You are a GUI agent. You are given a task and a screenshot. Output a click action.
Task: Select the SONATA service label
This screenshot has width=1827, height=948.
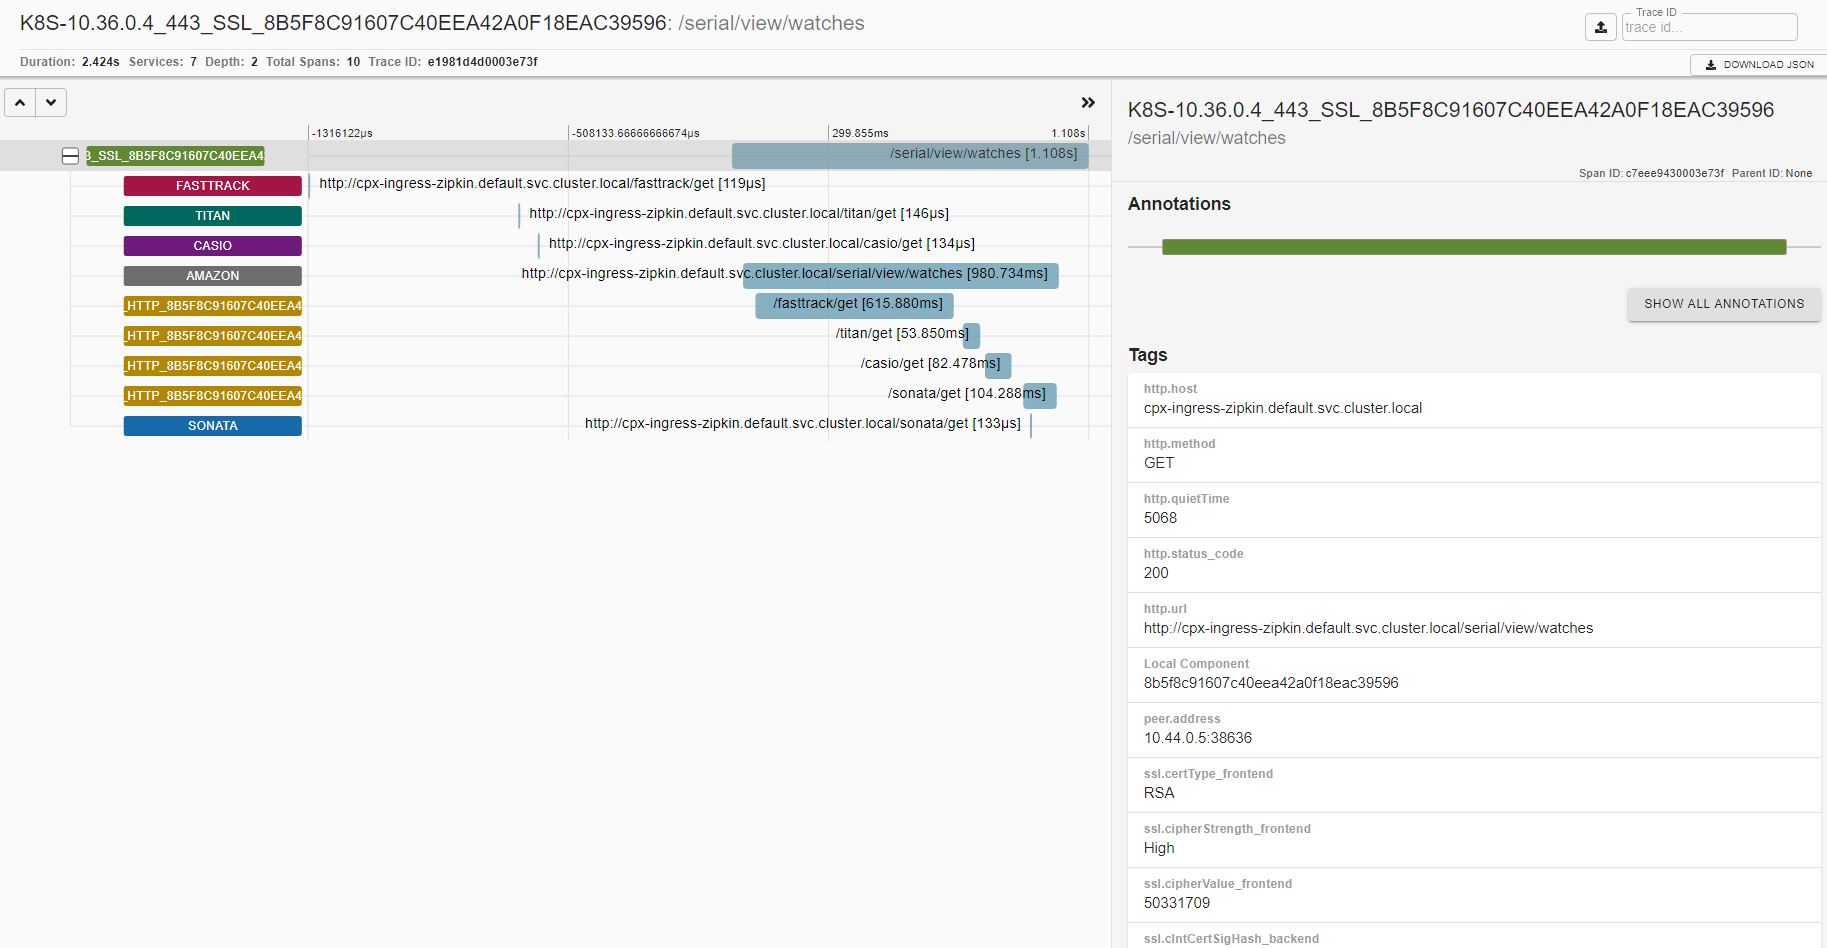click(x=213, y=426)
